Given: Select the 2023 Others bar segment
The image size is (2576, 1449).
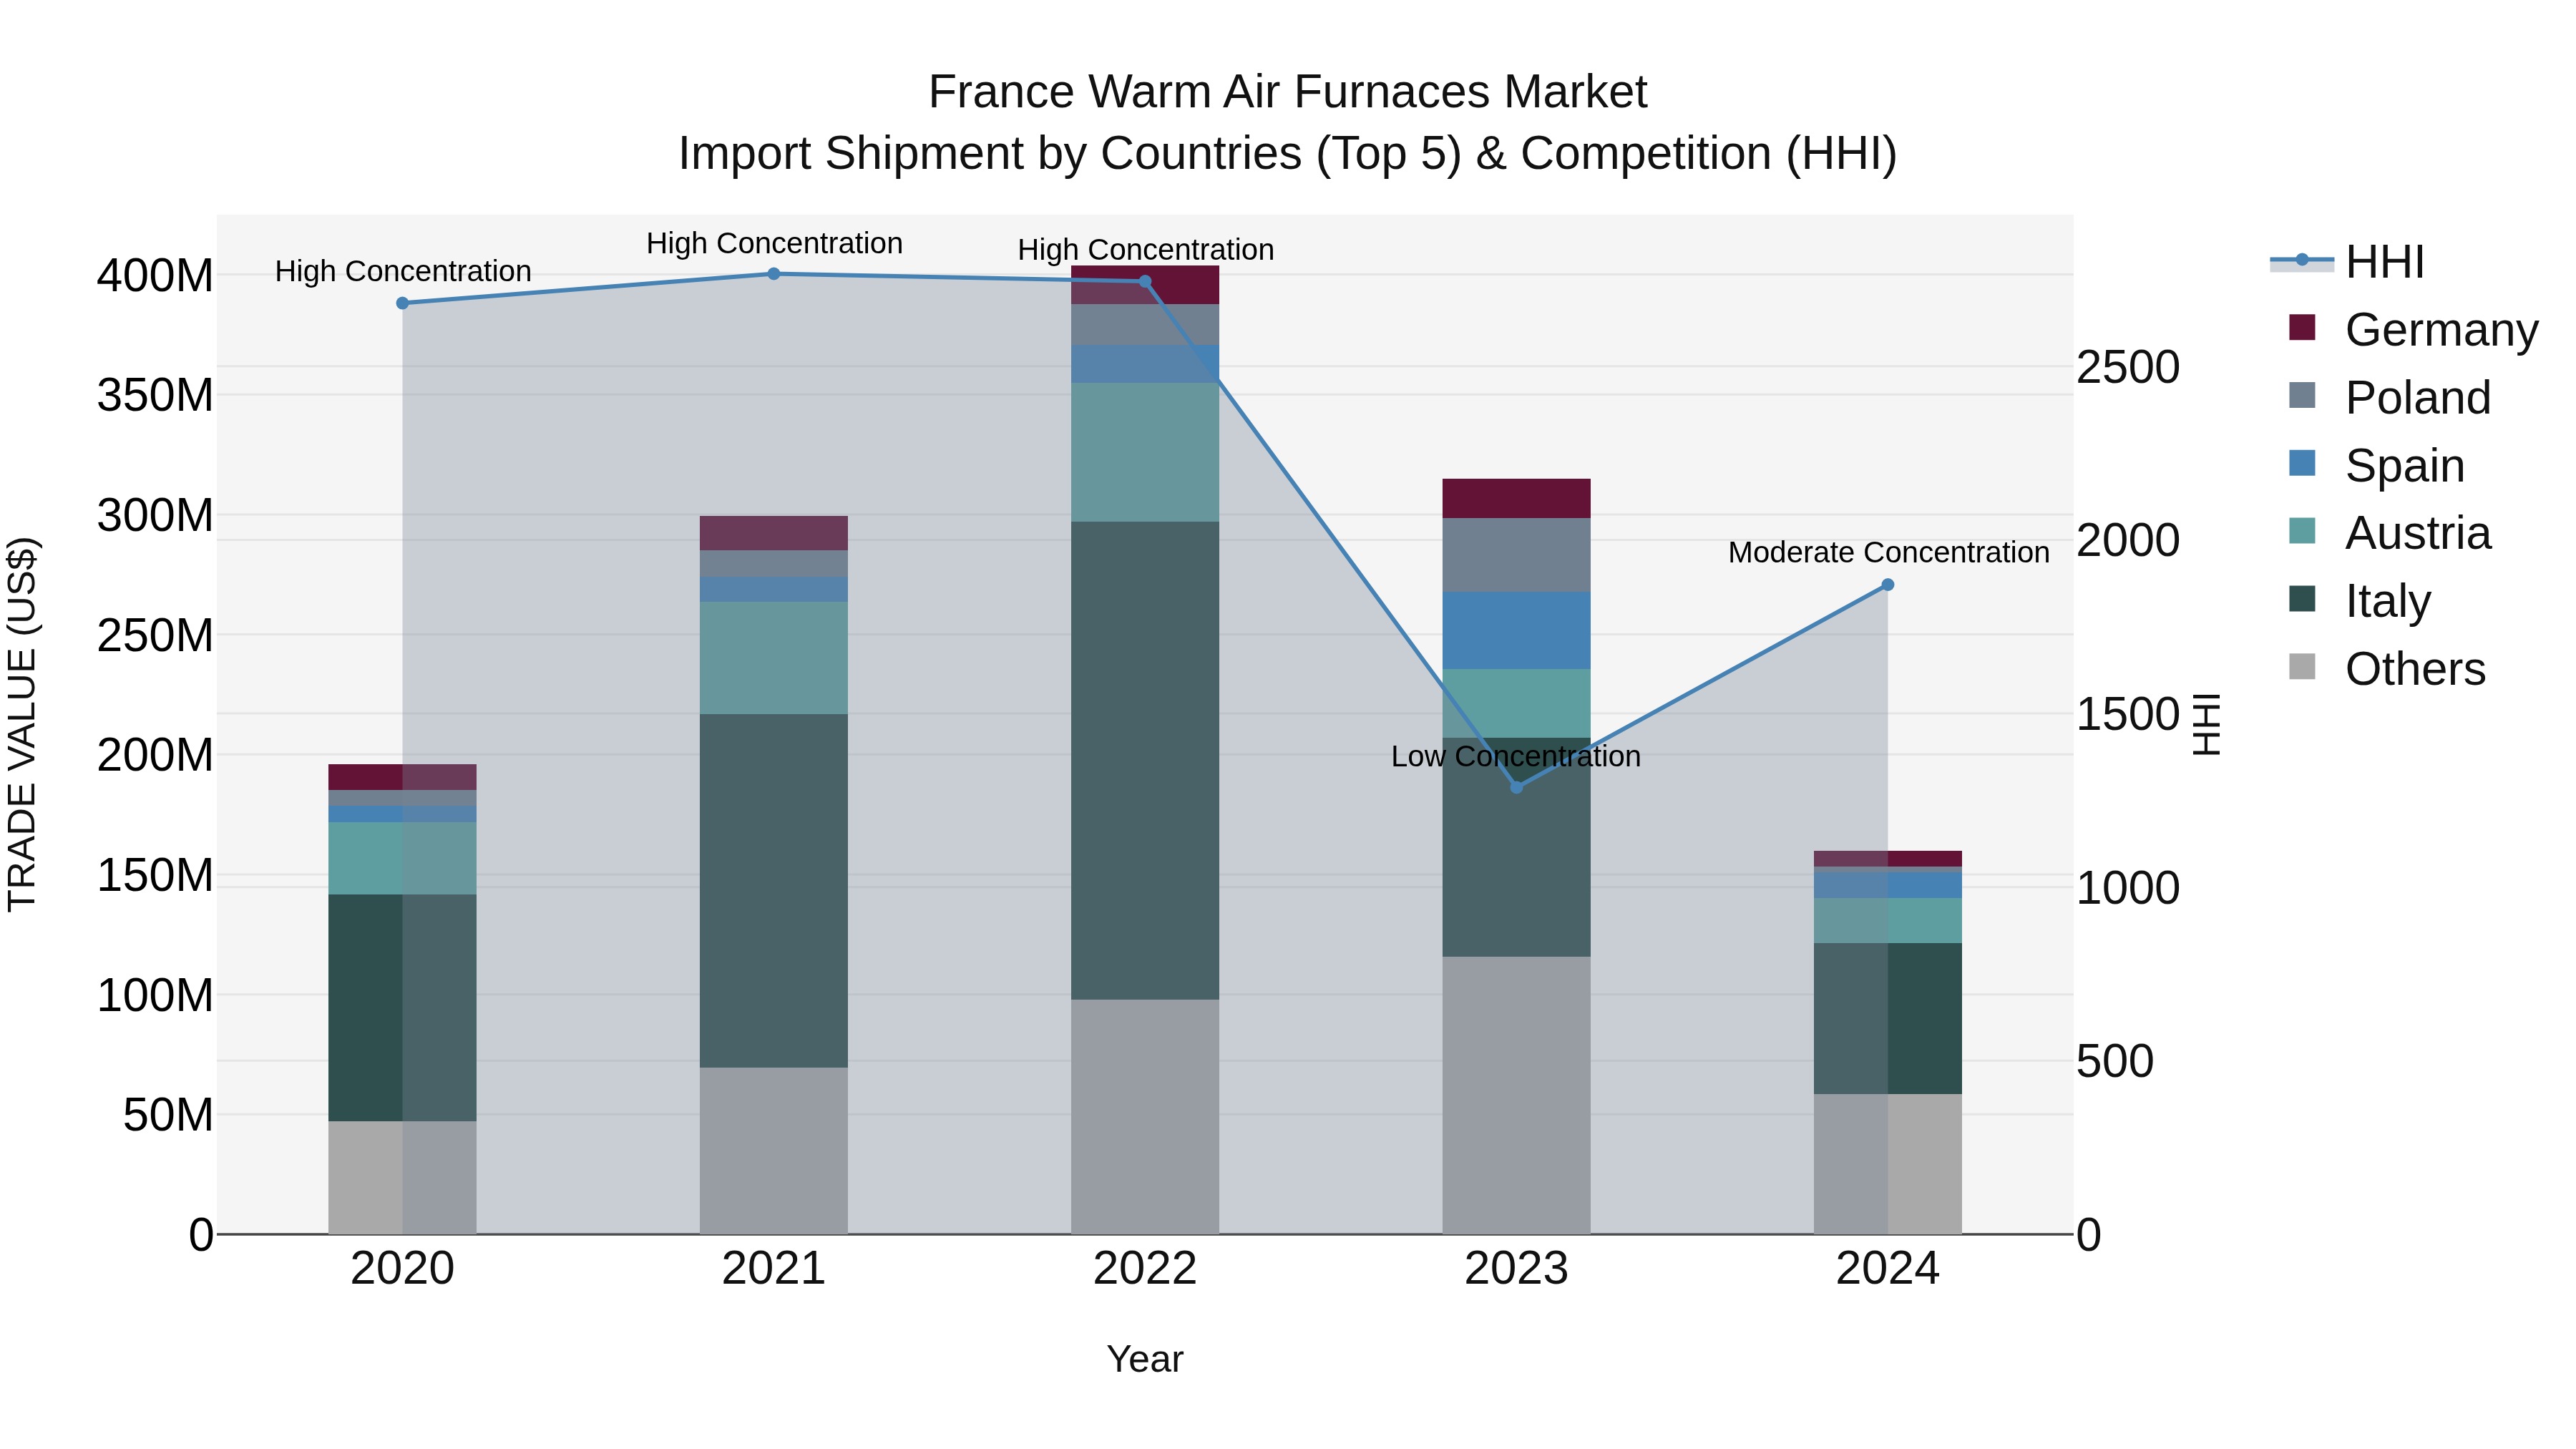Looking at the screenshot, I should point(1516,1095).
